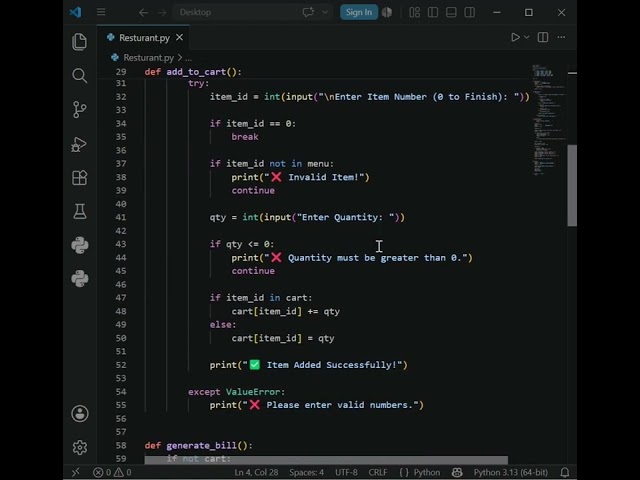
Task: Click the Desktop command center search box
Action: (x=237, y=12)
